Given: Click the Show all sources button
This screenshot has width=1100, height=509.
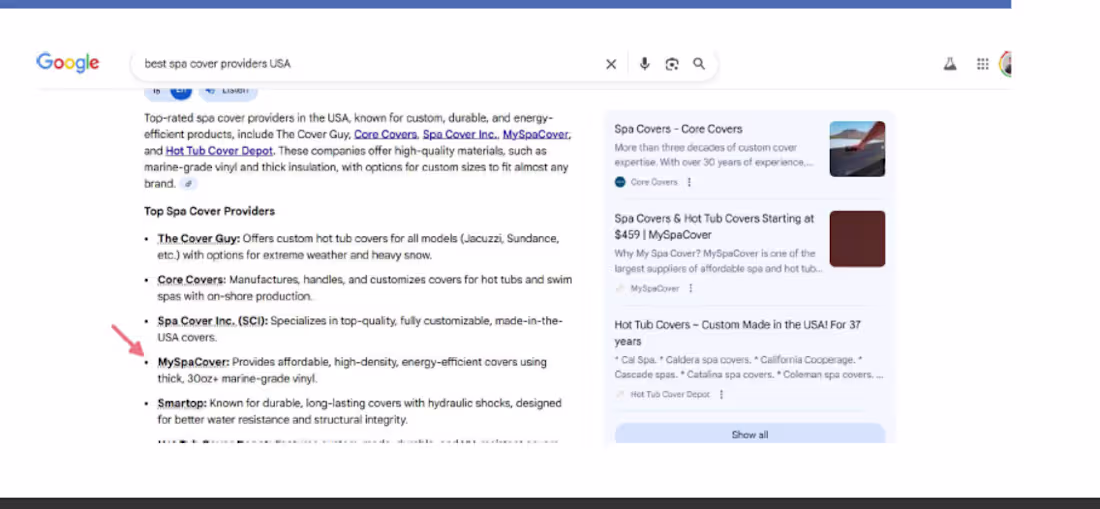Looking at the screenshot, I should pos(750,434).
